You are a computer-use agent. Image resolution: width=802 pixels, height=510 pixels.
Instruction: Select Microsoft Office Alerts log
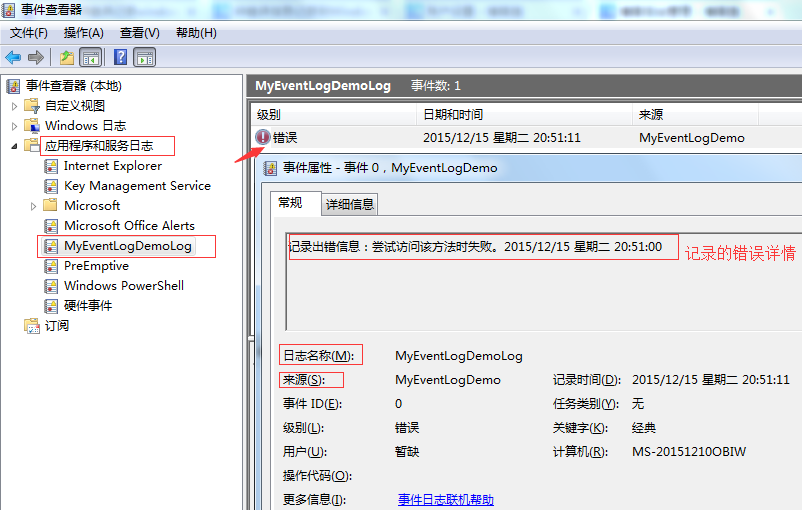click(x=129, y=226)
